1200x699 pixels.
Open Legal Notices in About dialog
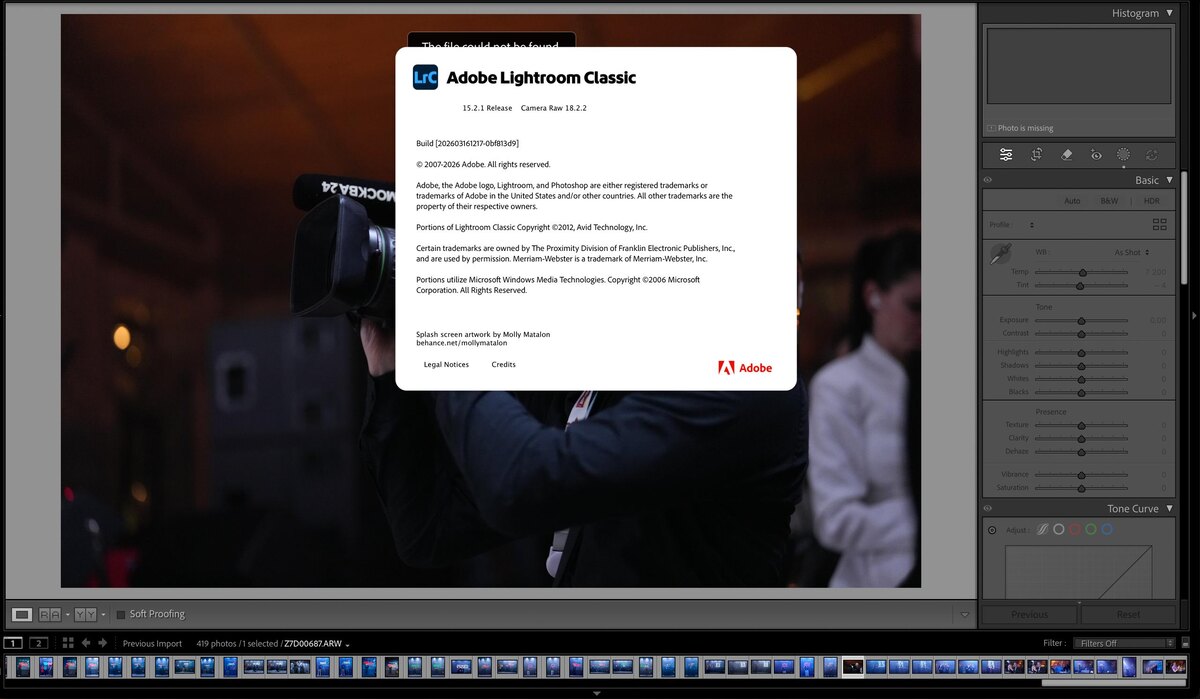tap(446, 365)
